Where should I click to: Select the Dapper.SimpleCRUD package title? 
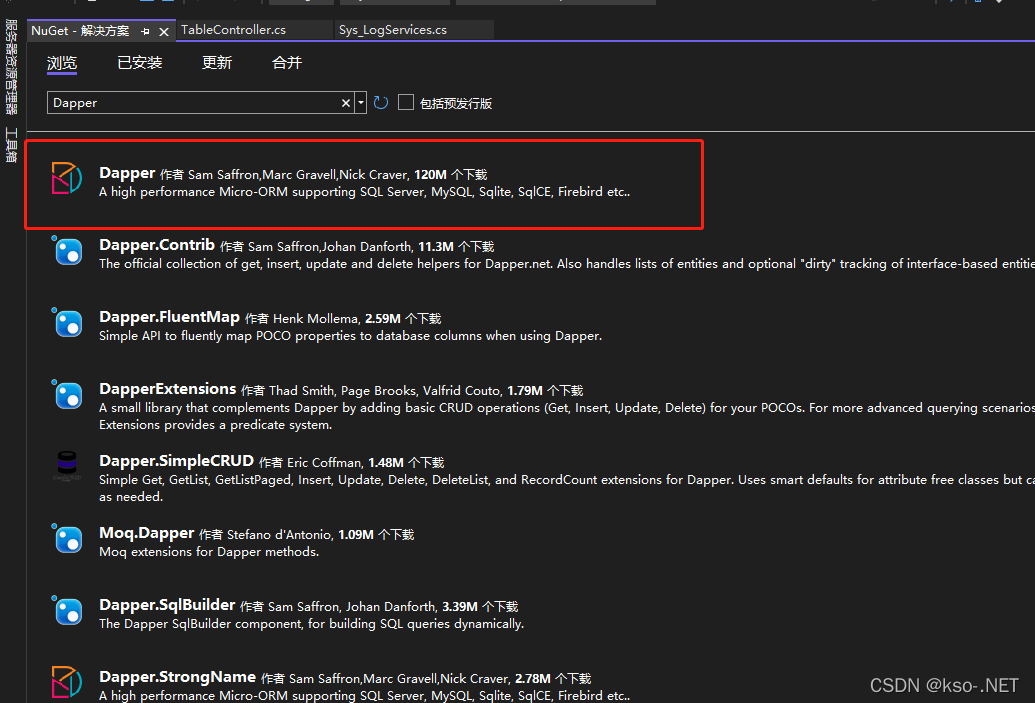[x=176, y=461]
